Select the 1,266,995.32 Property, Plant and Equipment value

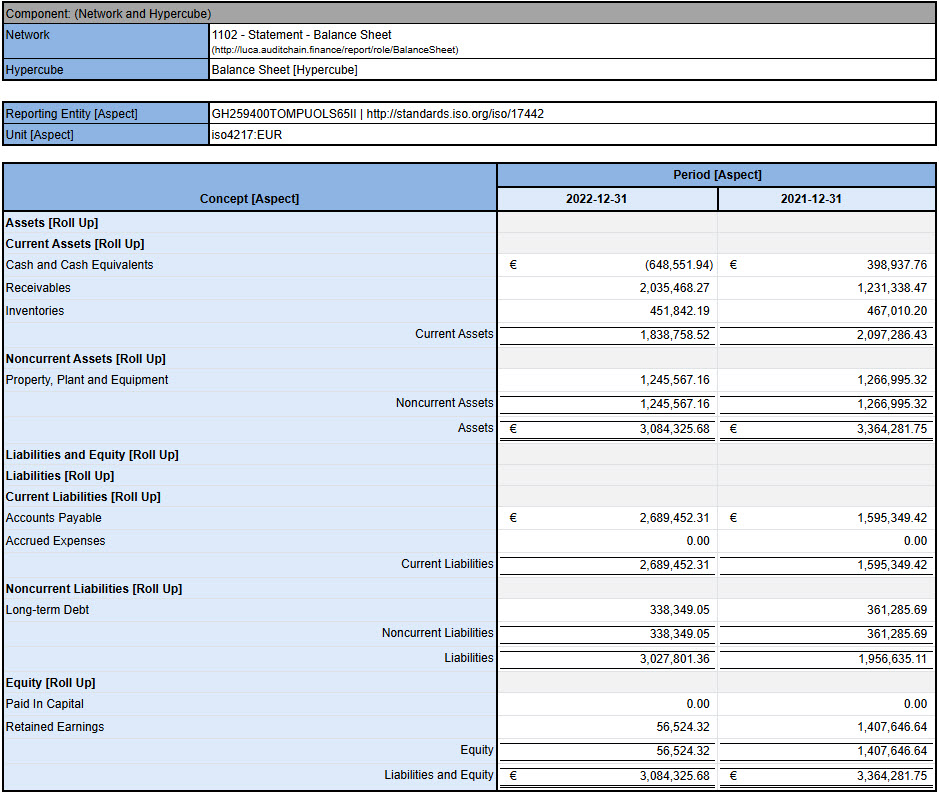coord(892,380)
